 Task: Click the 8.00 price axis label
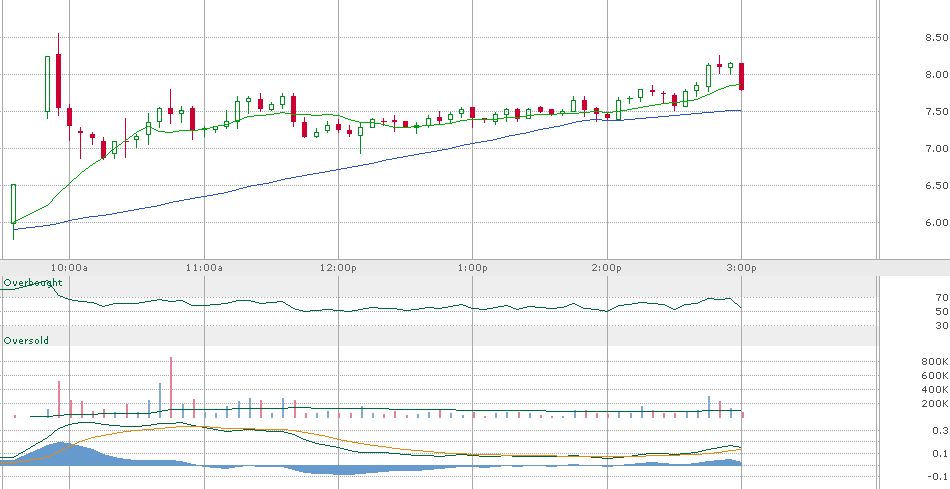936,75
